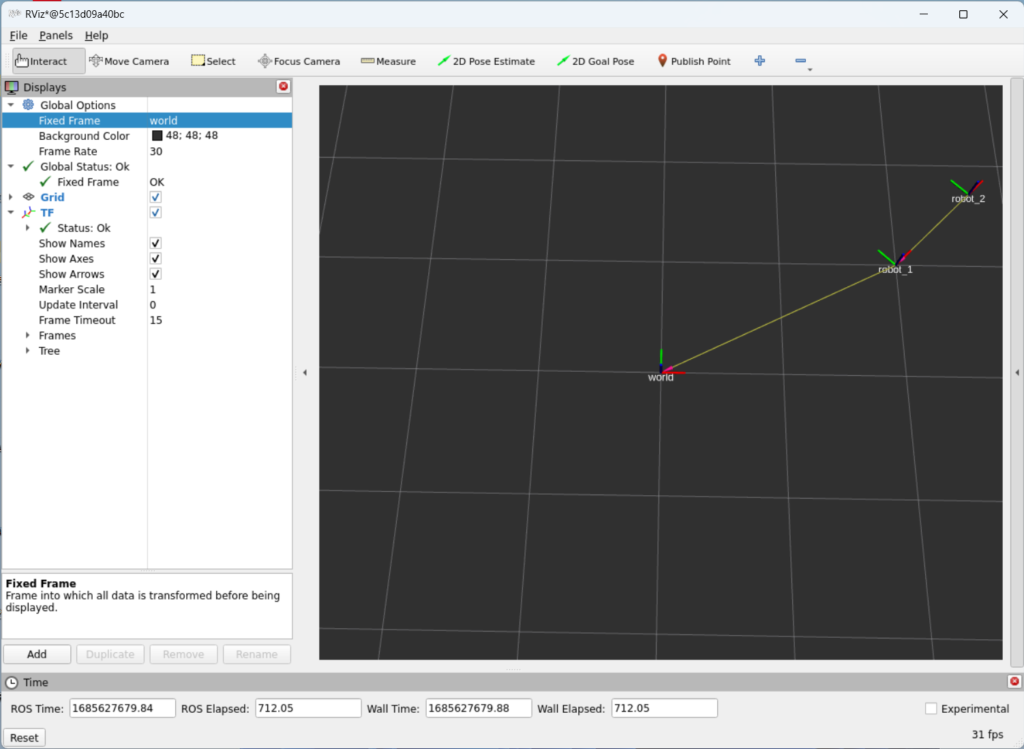Toggle the Grid display checkbox

click(x=155, y=197)
